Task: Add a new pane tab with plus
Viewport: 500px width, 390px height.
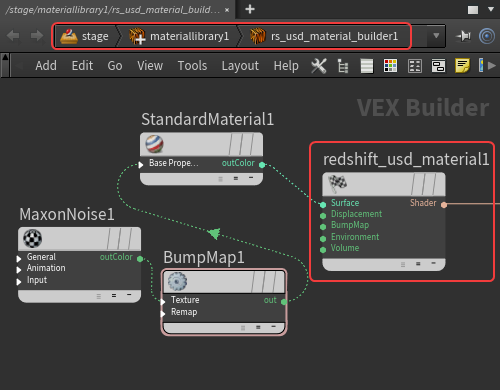Action: (x=250, y=9)
